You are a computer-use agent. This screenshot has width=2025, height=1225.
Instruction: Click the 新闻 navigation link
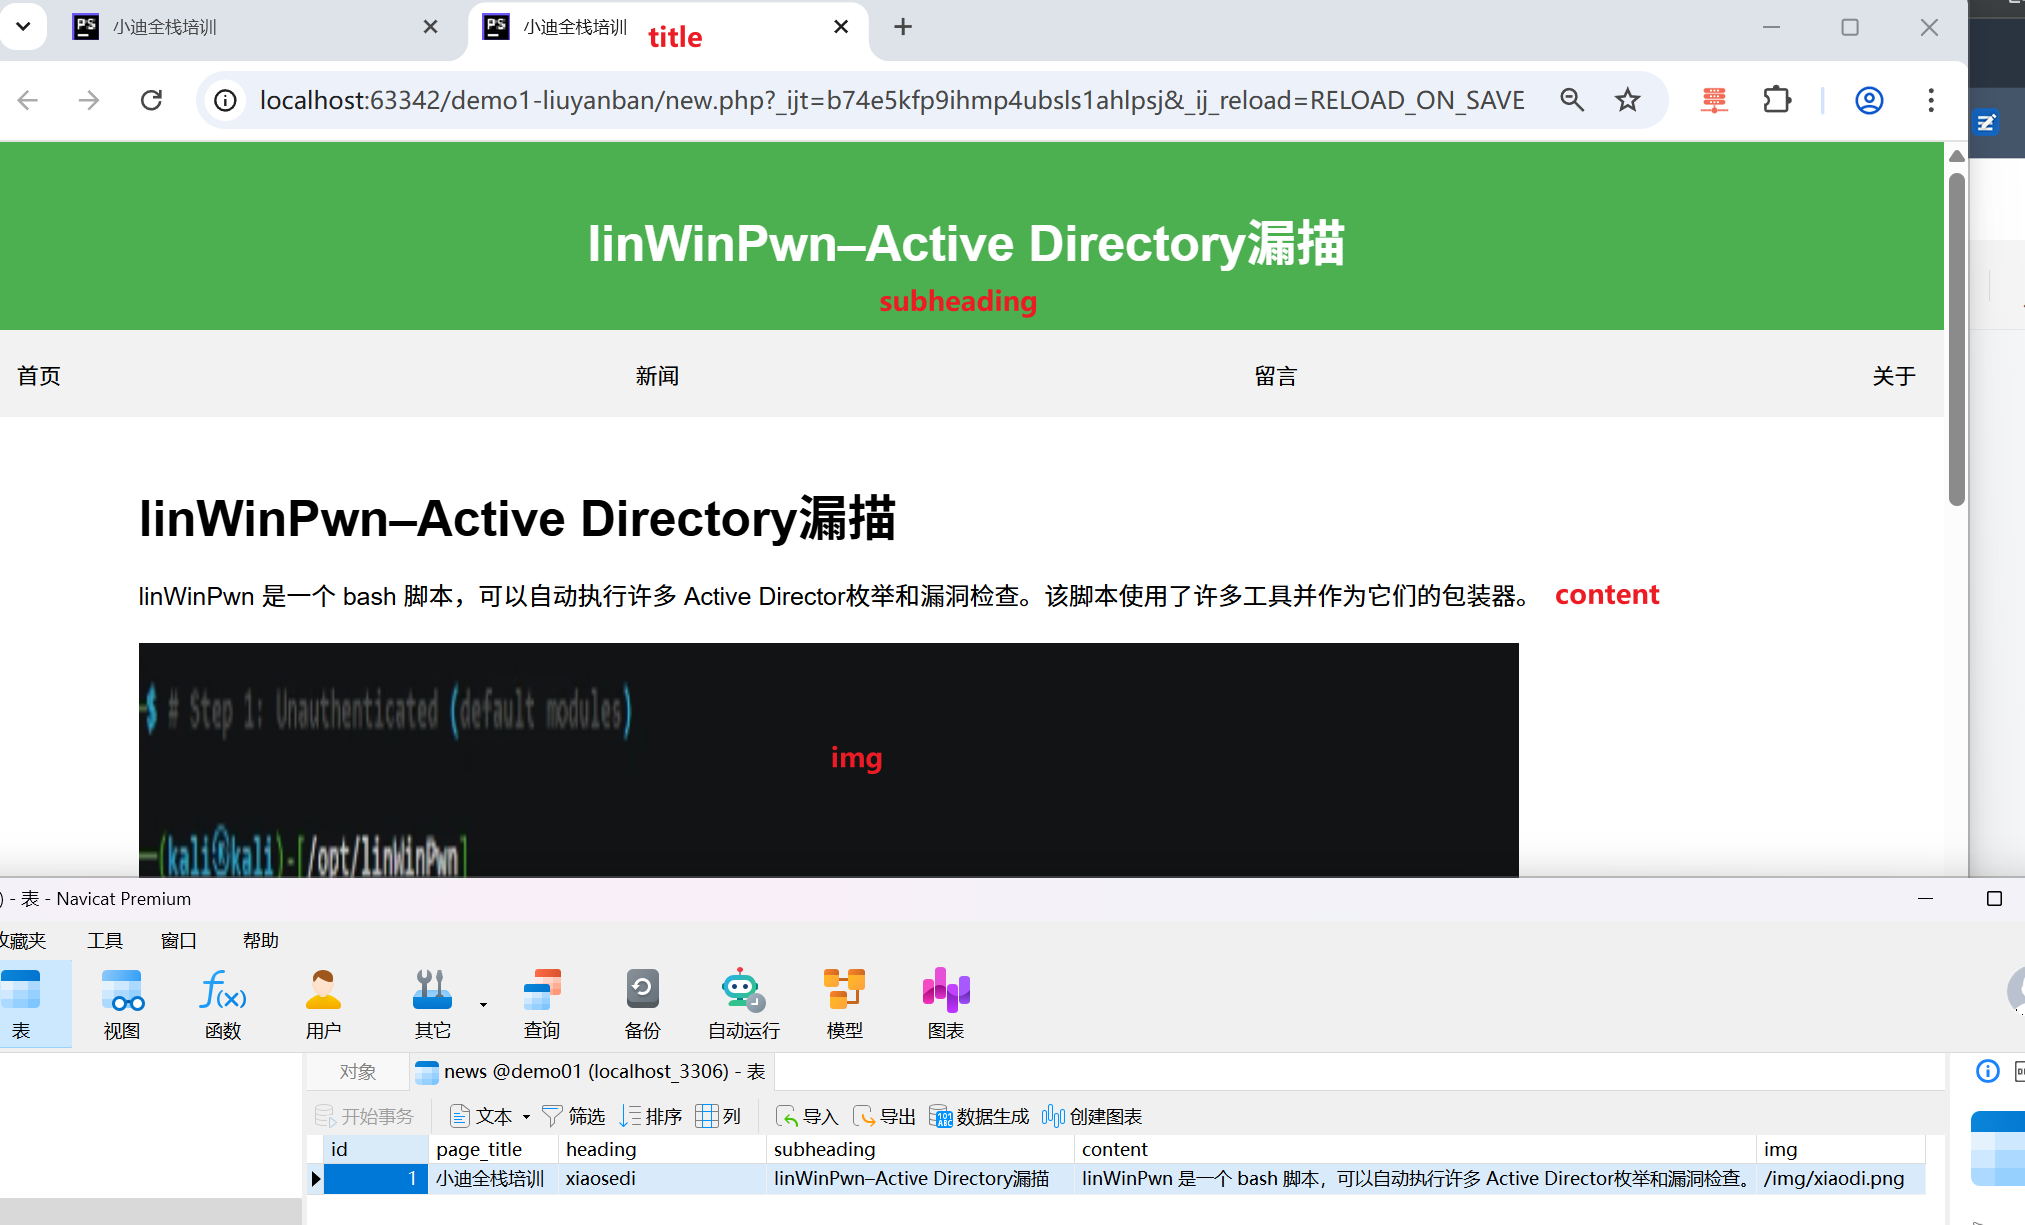pyautogui.click(x=657, y=376)
